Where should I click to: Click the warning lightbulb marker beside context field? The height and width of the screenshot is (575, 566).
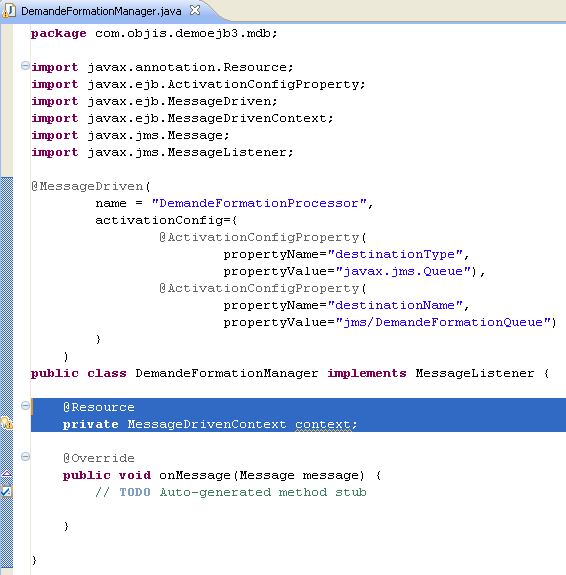tap(7, 423)
